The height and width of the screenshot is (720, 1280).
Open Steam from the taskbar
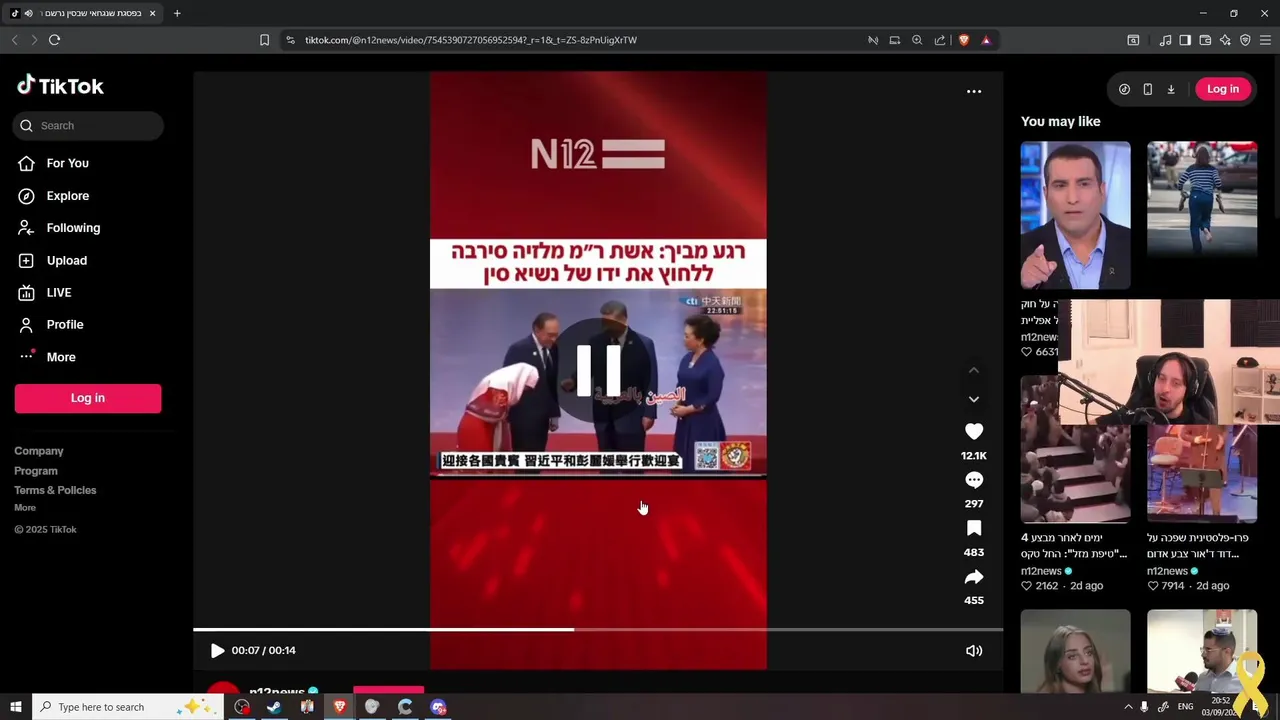(273, 707)
